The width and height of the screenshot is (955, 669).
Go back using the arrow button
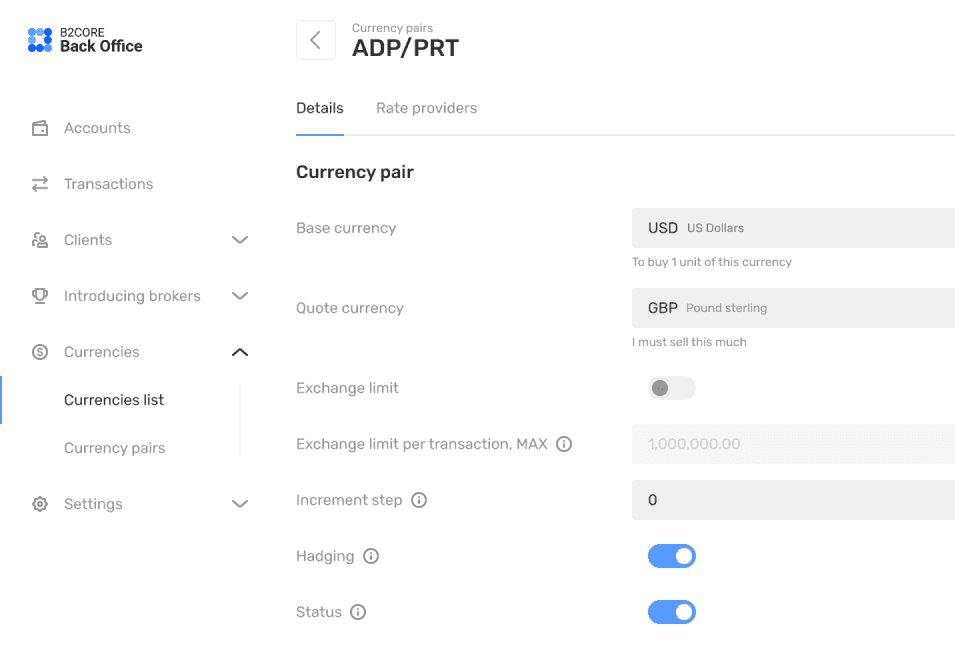[315, 40]
